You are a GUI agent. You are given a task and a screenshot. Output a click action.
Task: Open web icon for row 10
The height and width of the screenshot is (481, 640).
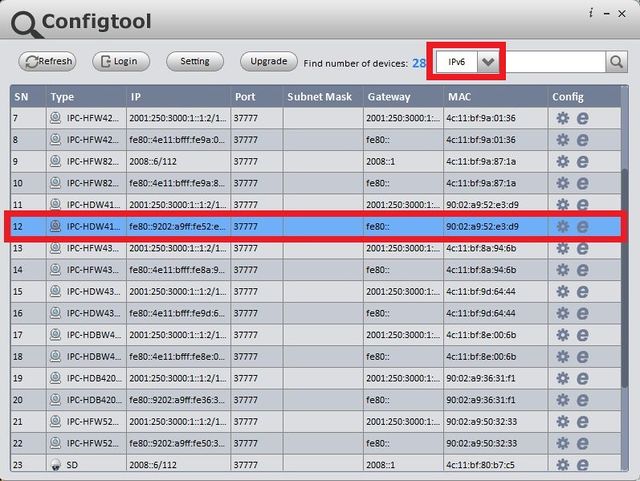(x=582, y=183)
